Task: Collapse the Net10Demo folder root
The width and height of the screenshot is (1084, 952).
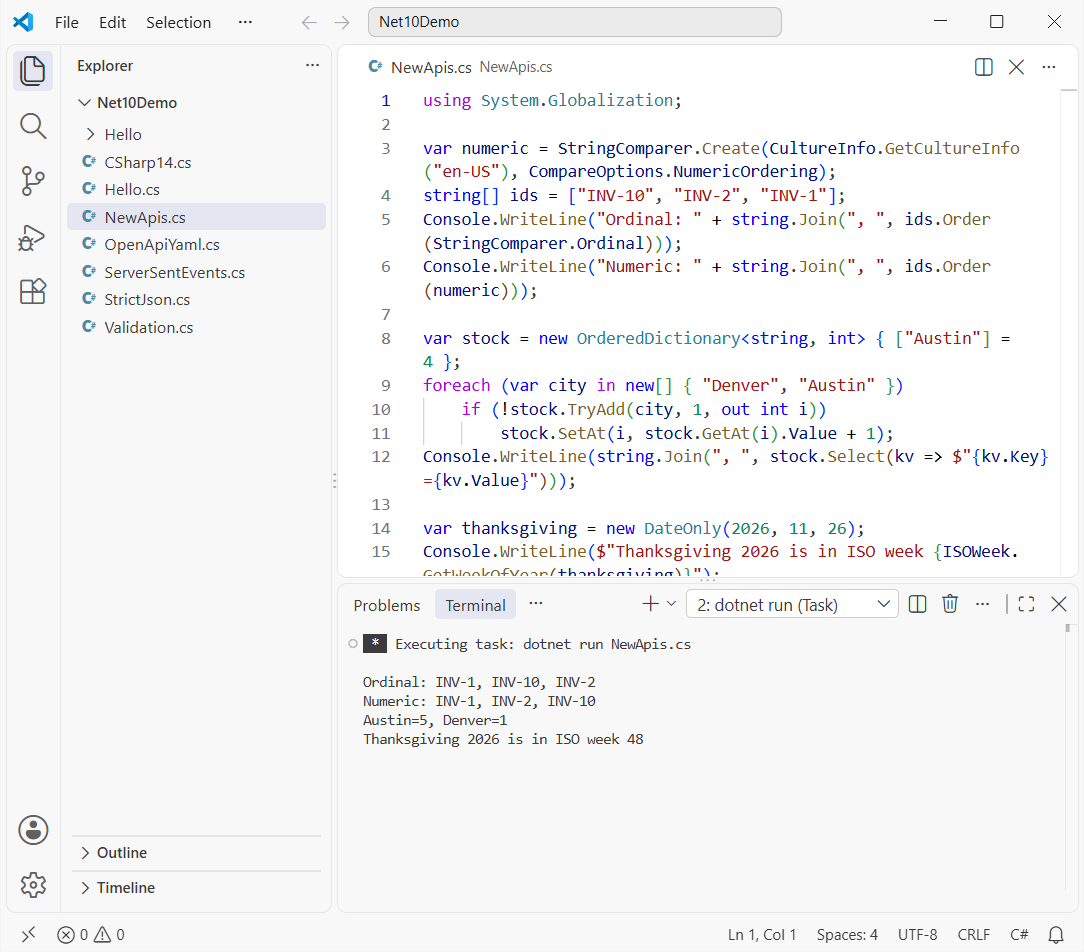Action: (x=84, y=103)
